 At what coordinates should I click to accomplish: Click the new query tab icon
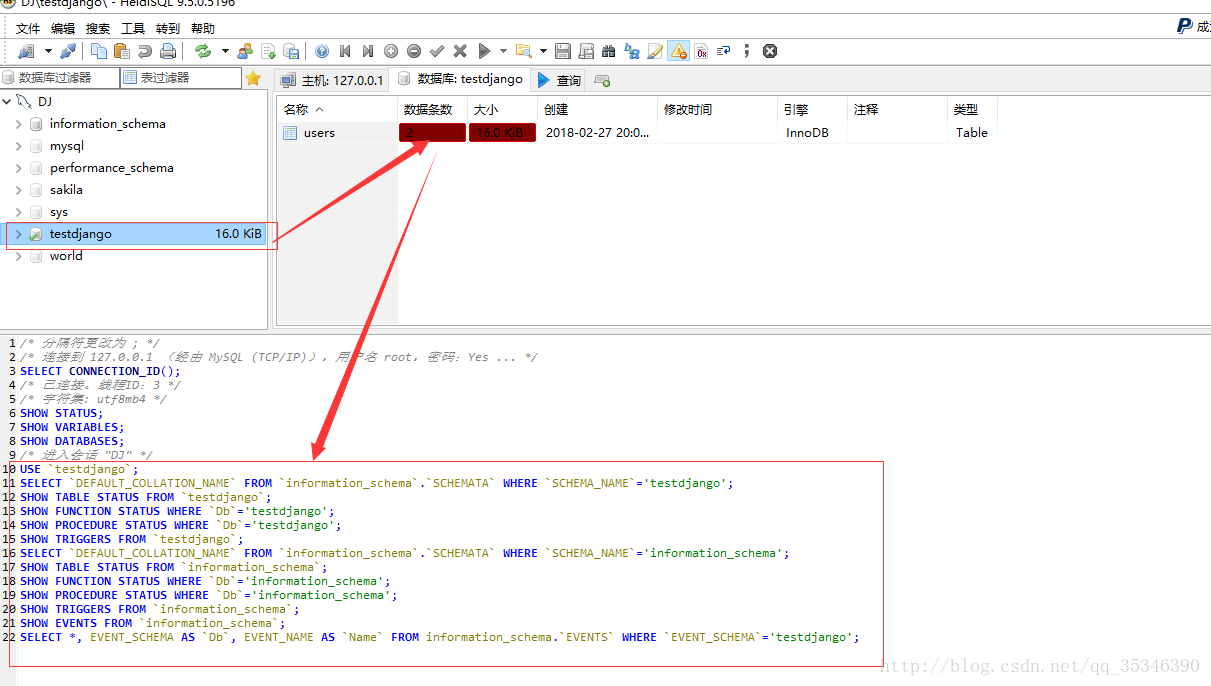(x=602, y=80)
